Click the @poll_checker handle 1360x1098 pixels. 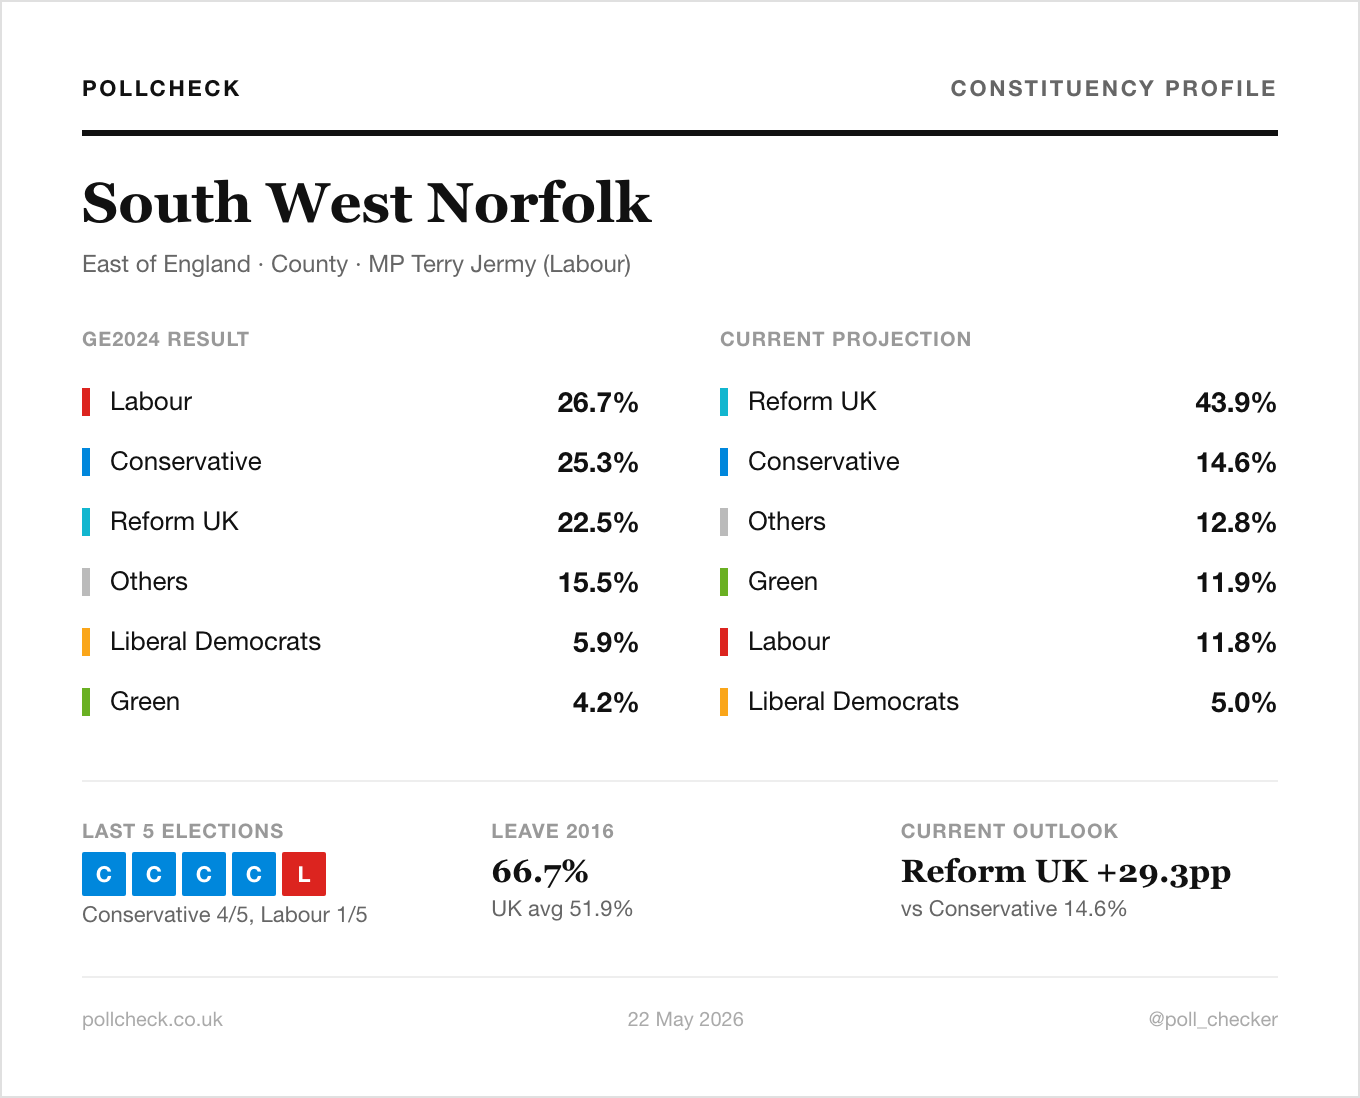click(1213, 1019)
